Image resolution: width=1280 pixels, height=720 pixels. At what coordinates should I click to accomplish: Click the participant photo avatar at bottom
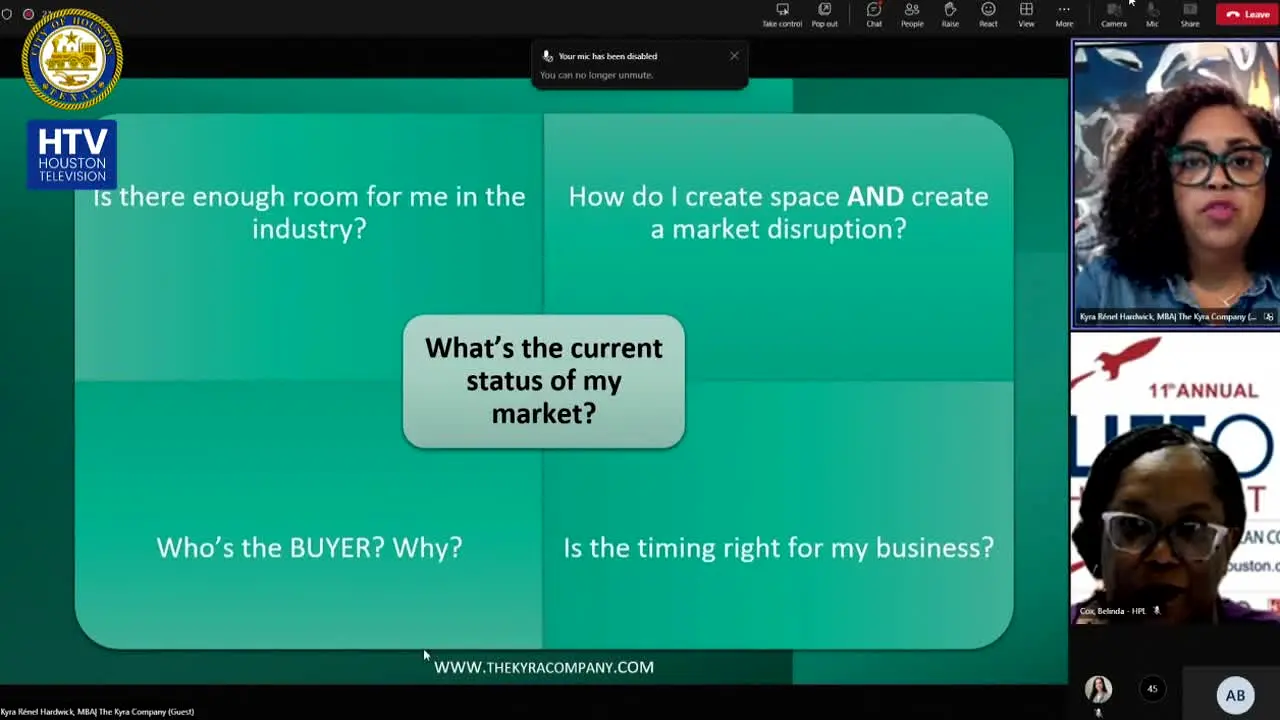1098,690
